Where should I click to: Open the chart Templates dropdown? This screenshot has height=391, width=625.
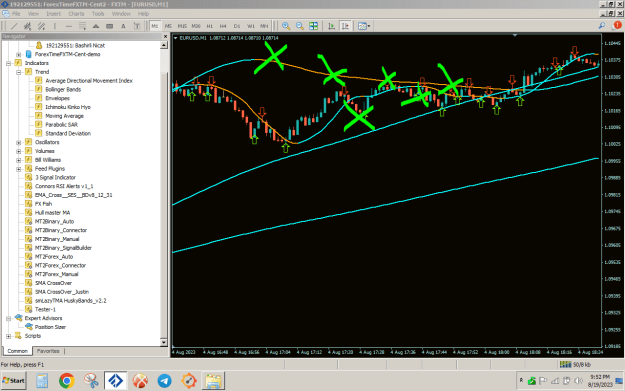coord(364,26)
